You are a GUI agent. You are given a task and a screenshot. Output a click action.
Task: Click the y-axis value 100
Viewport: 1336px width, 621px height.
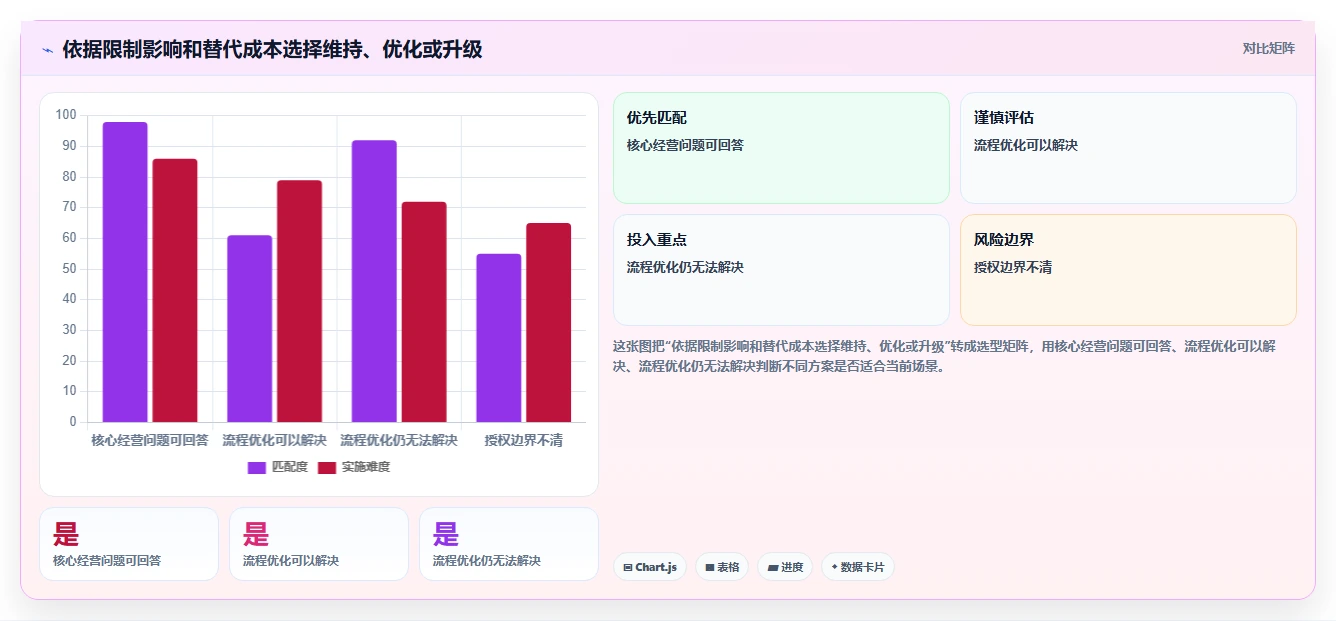click(66, 115)
